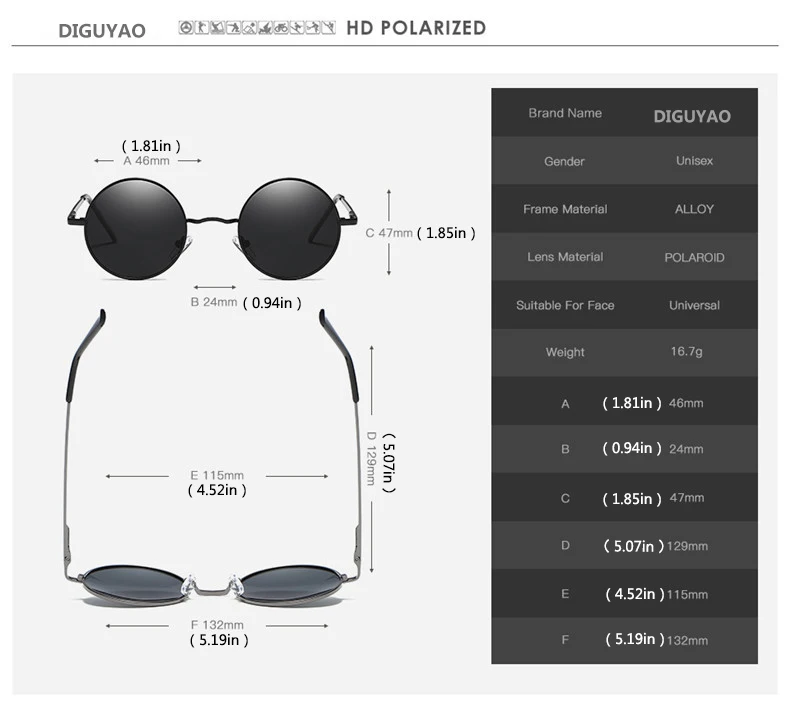The height and width of the screenshot is (706, 790).
Task: Click '115mm' in the table's E row
Action: (x=687, y=595)
